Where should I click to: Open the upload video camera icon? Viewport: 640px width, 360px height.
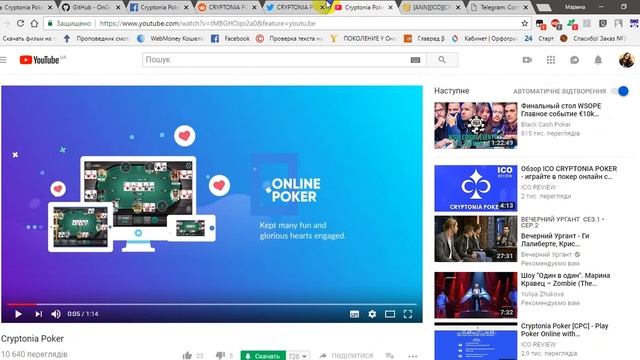[x=527, y=60]
